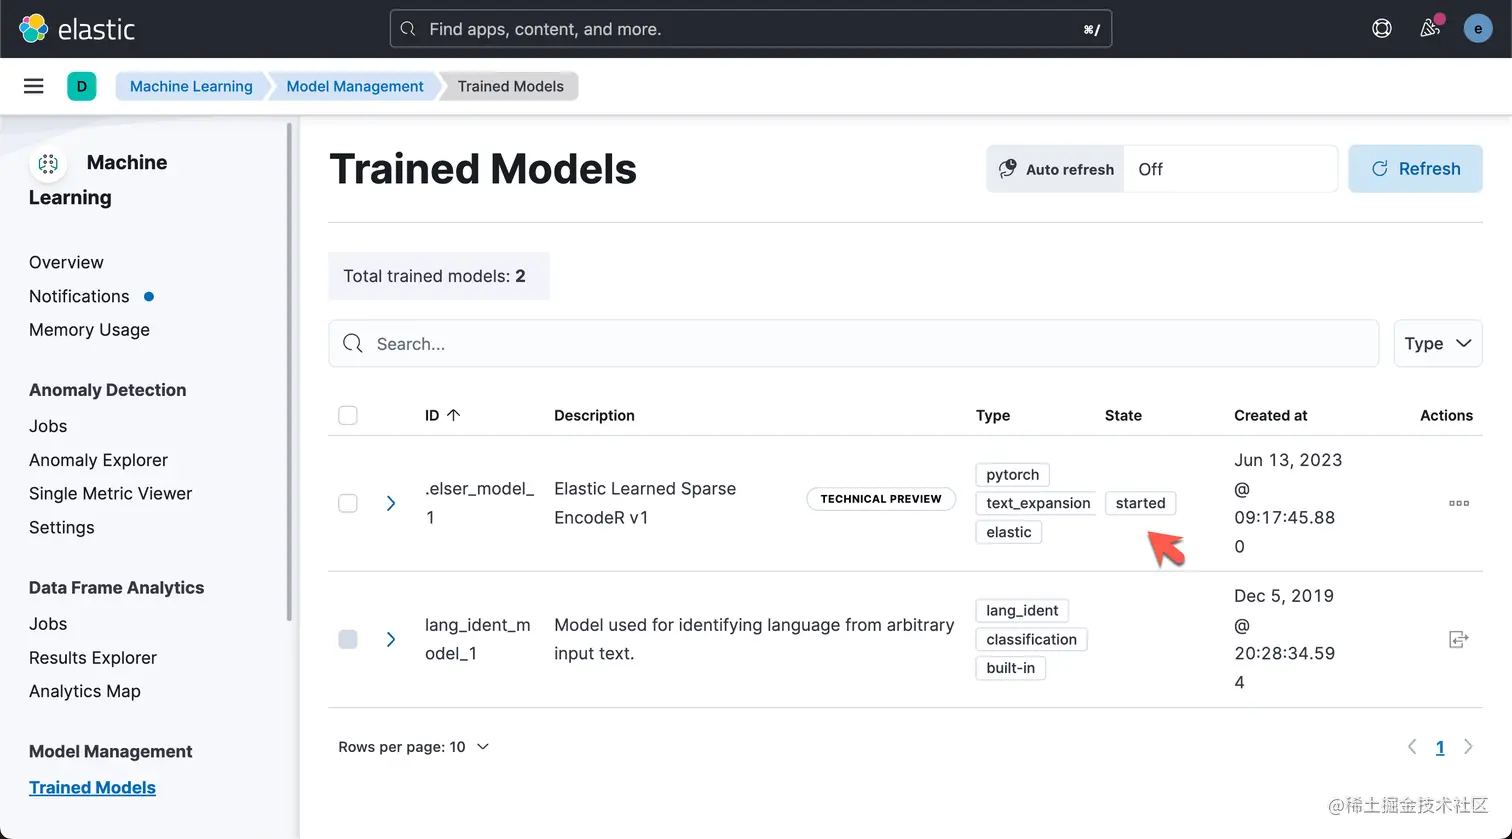1512x839 pixels.
Task: Expand the .elser_model_1 row details
Action: [391, 503]
